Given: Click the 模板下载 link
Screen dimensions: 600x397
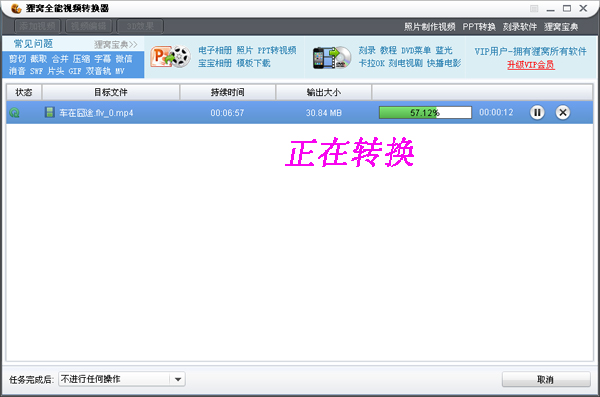Looking at the screenshot, I should 253,63.
